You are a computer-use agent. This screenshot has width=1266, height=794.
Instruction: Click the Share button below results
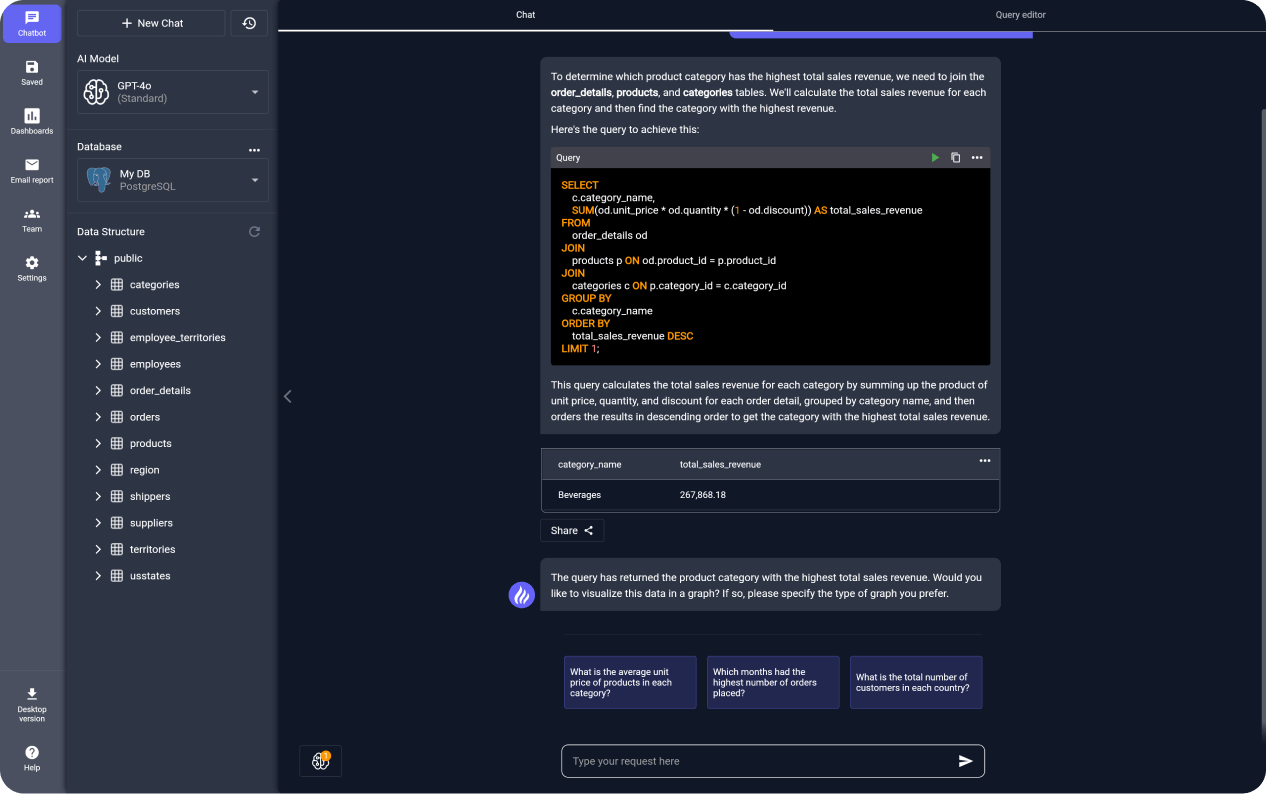point(572,531)
